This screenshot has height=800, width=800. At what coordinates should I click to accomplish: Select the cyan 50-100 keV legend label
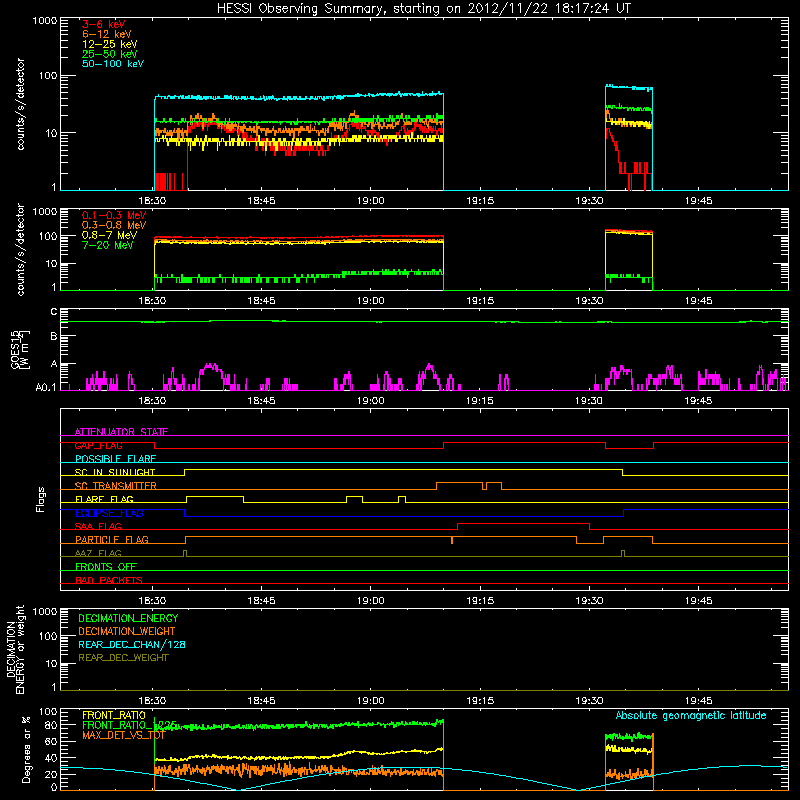point(113,64)
